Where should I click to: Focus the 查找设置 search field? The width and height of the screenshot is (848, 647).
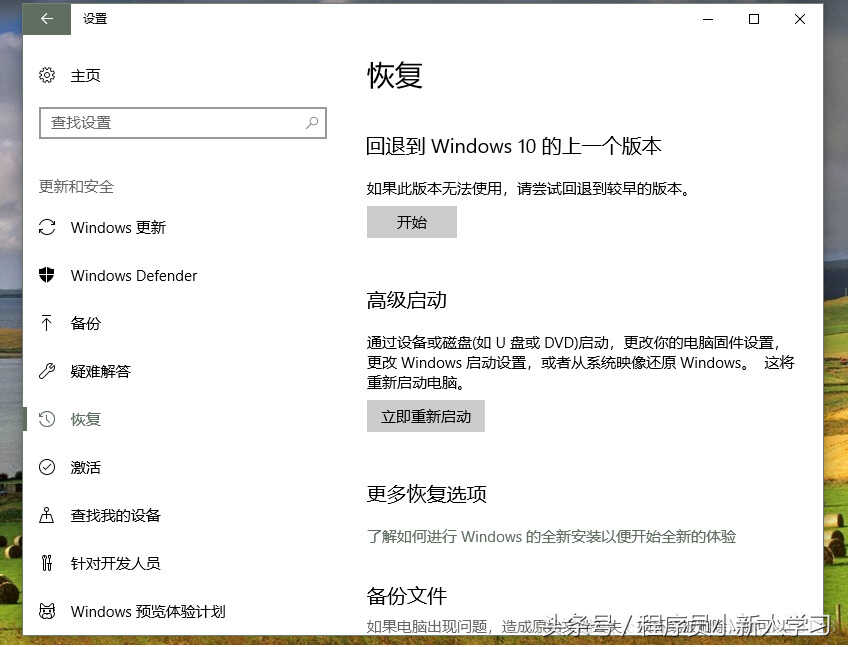coord(183,123)
